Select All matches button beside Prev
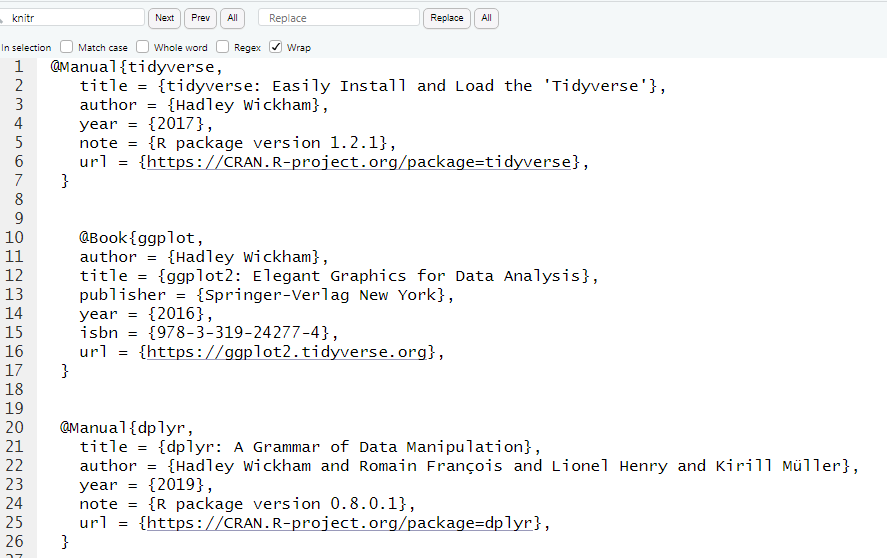 pos(232,18)
